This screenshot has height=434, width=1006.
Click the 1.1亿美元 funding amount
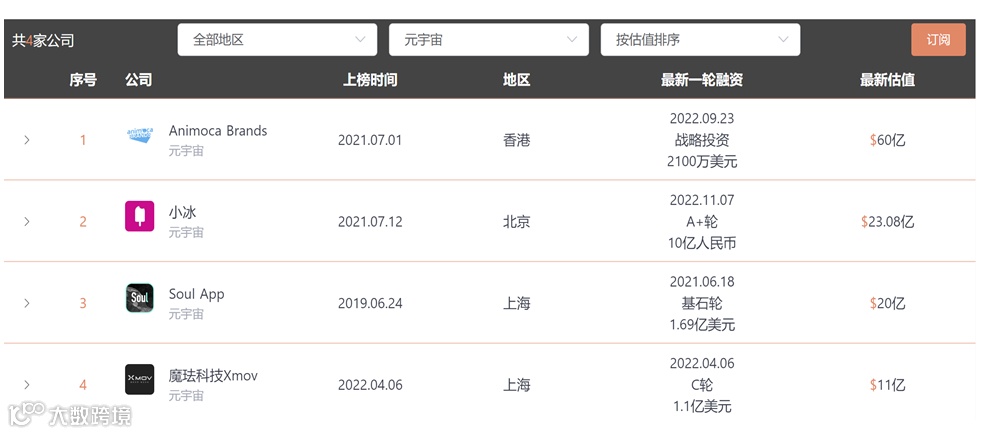[702, 406]
